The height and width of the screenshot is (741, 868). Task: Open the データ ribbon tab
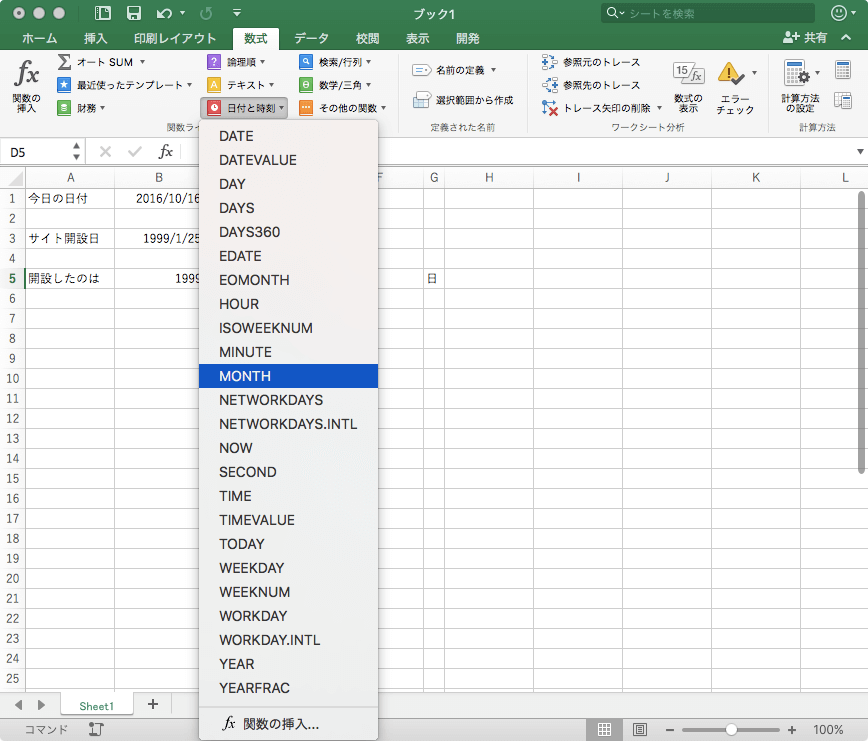(311, 38)
